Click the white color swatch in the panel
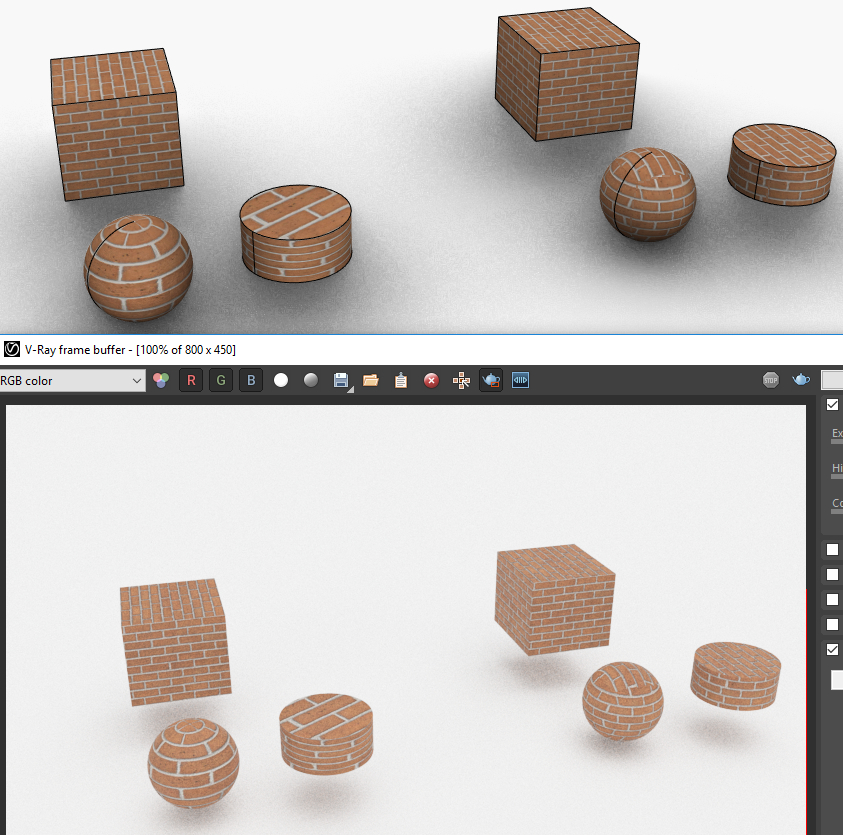Viewport: 843px width, 835px height. [834, 680]
